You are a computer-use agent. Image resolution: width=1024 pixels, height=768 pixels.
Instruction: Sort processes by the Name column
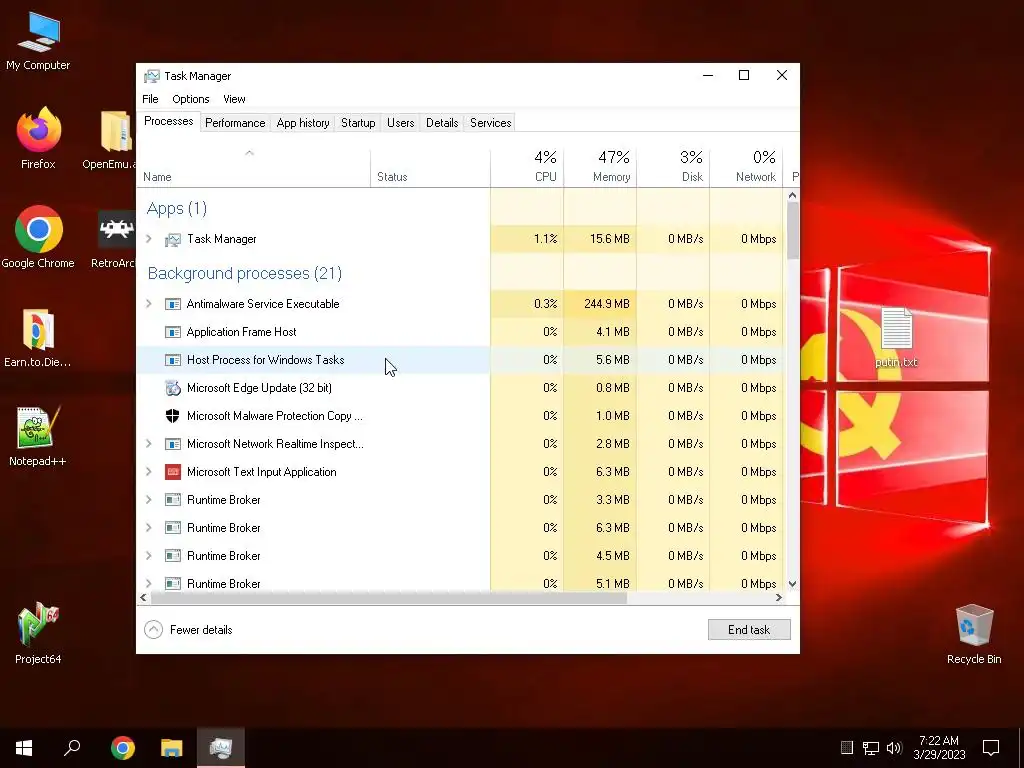click(253, 167)
